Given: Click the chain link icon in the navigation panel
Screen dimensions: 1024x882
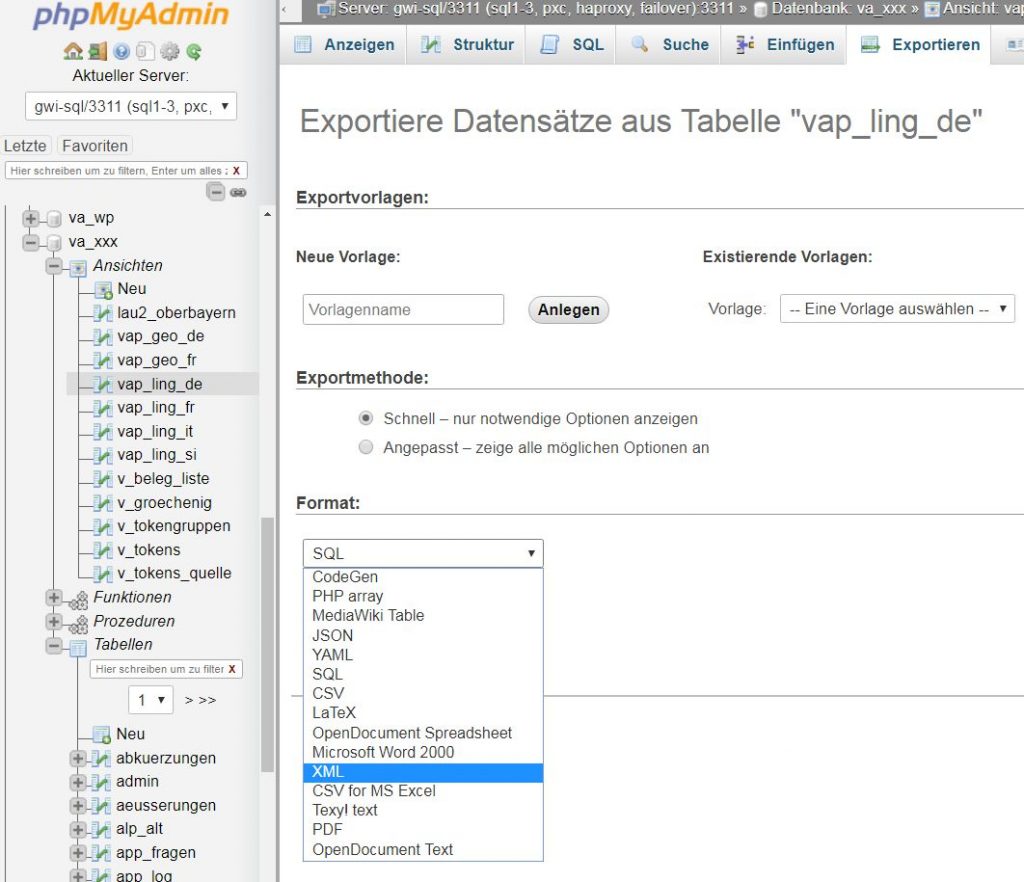Looking at the screenshot, I should click(238, 192).
